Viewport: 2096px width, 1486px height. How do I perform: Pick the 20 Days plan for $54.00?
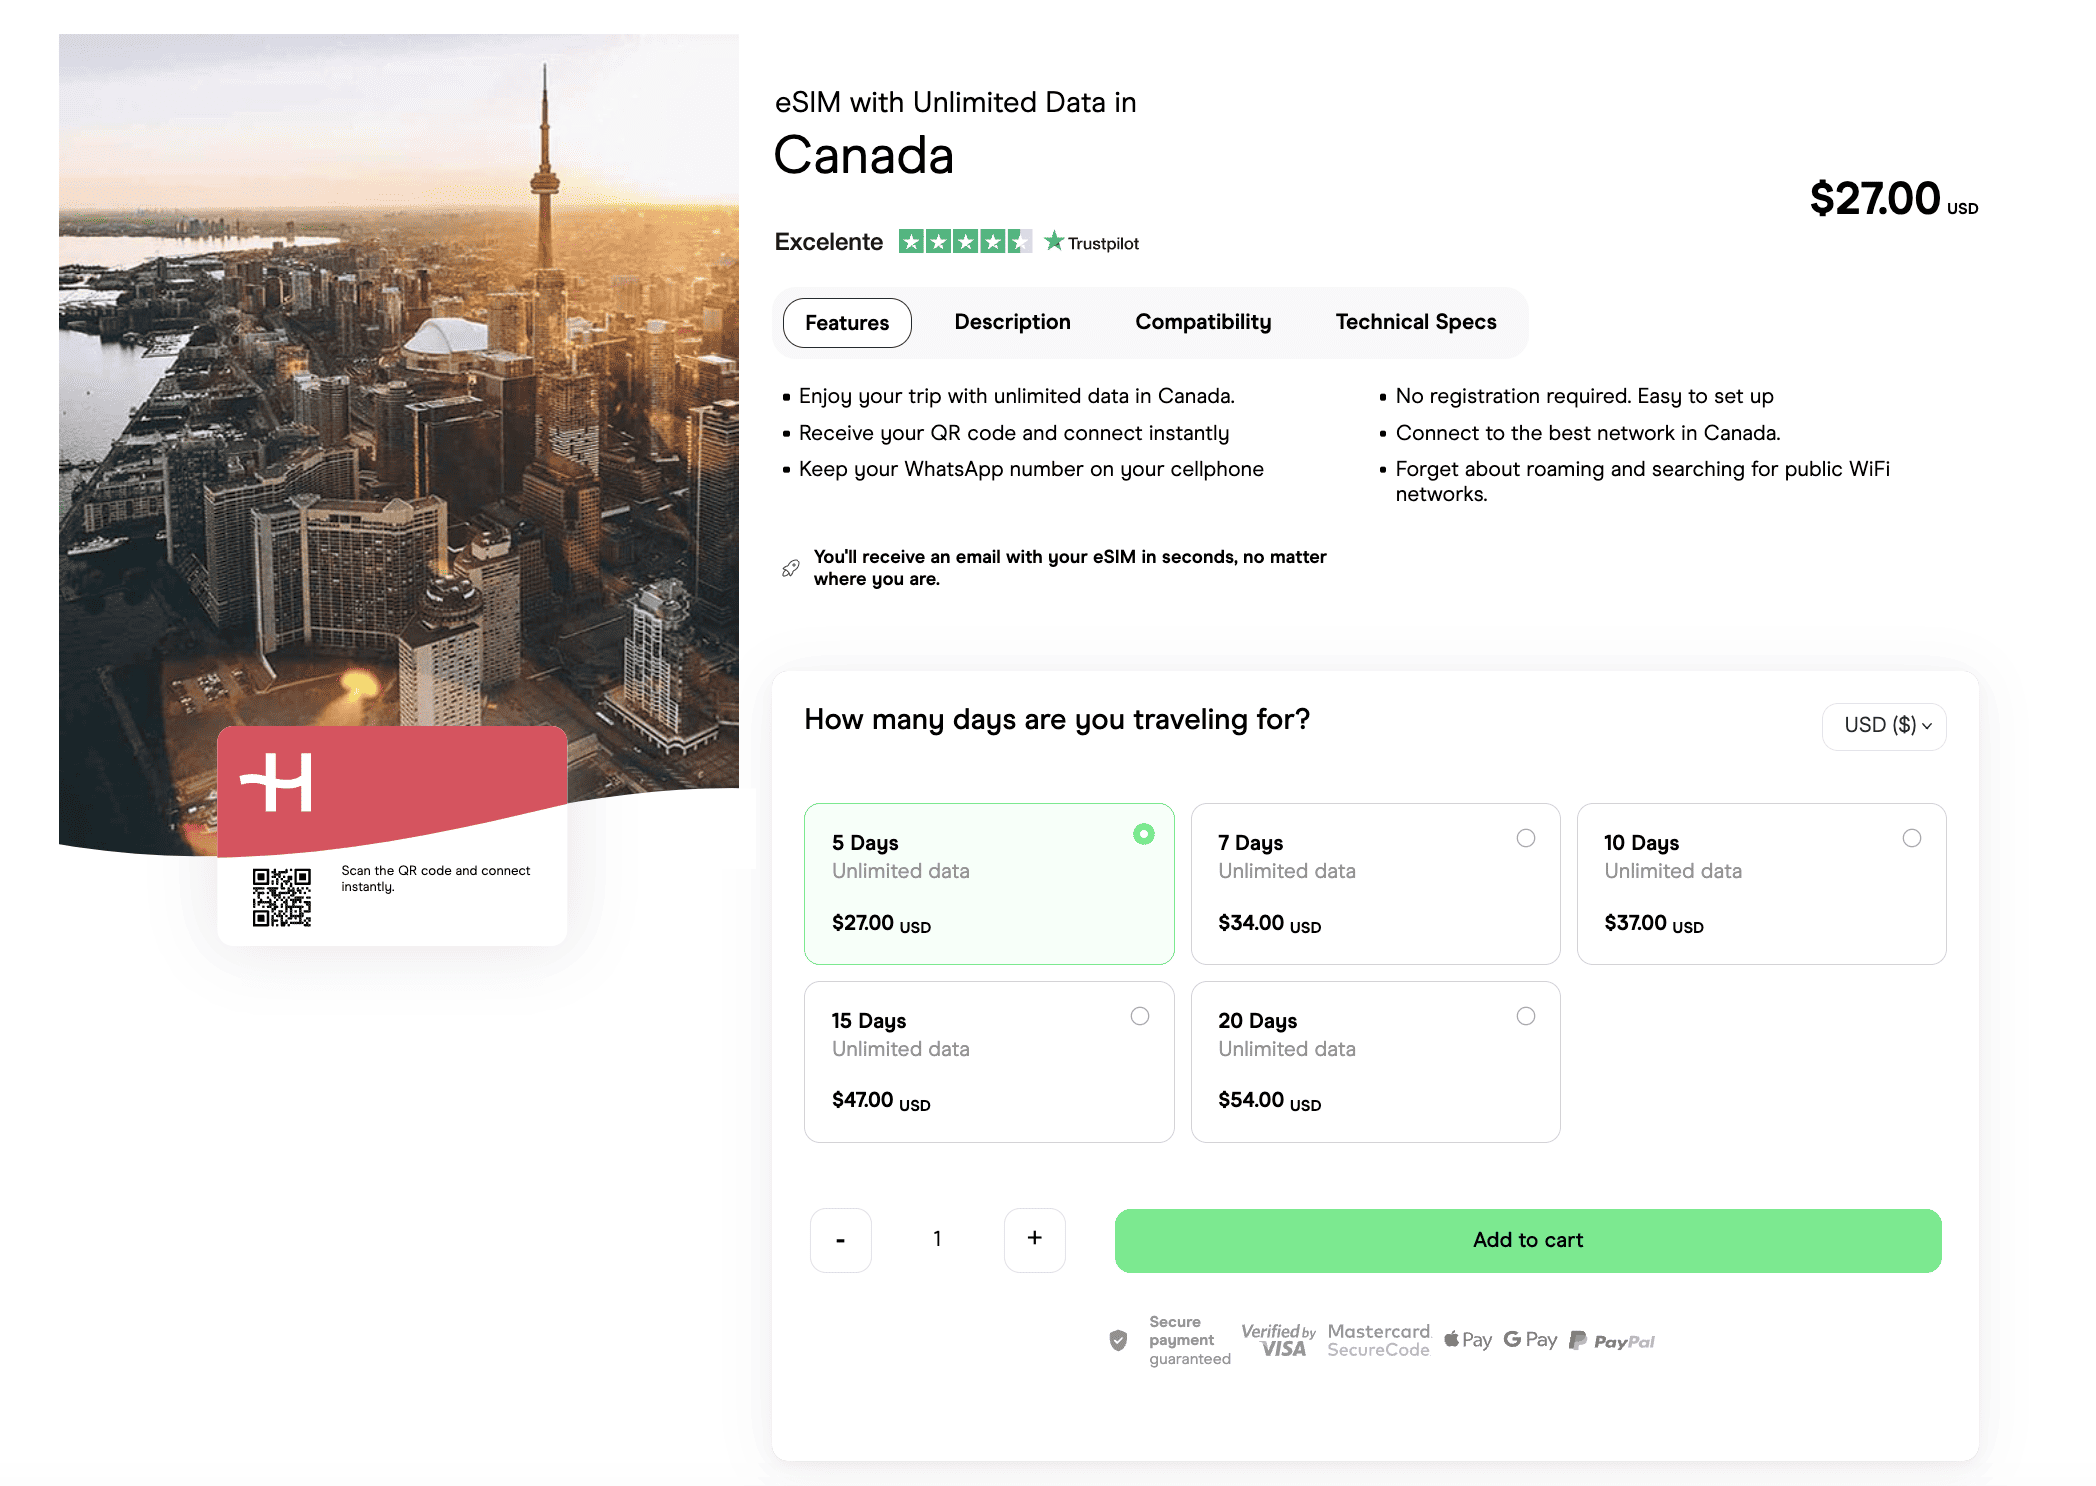click(x=1525, y=1016)
